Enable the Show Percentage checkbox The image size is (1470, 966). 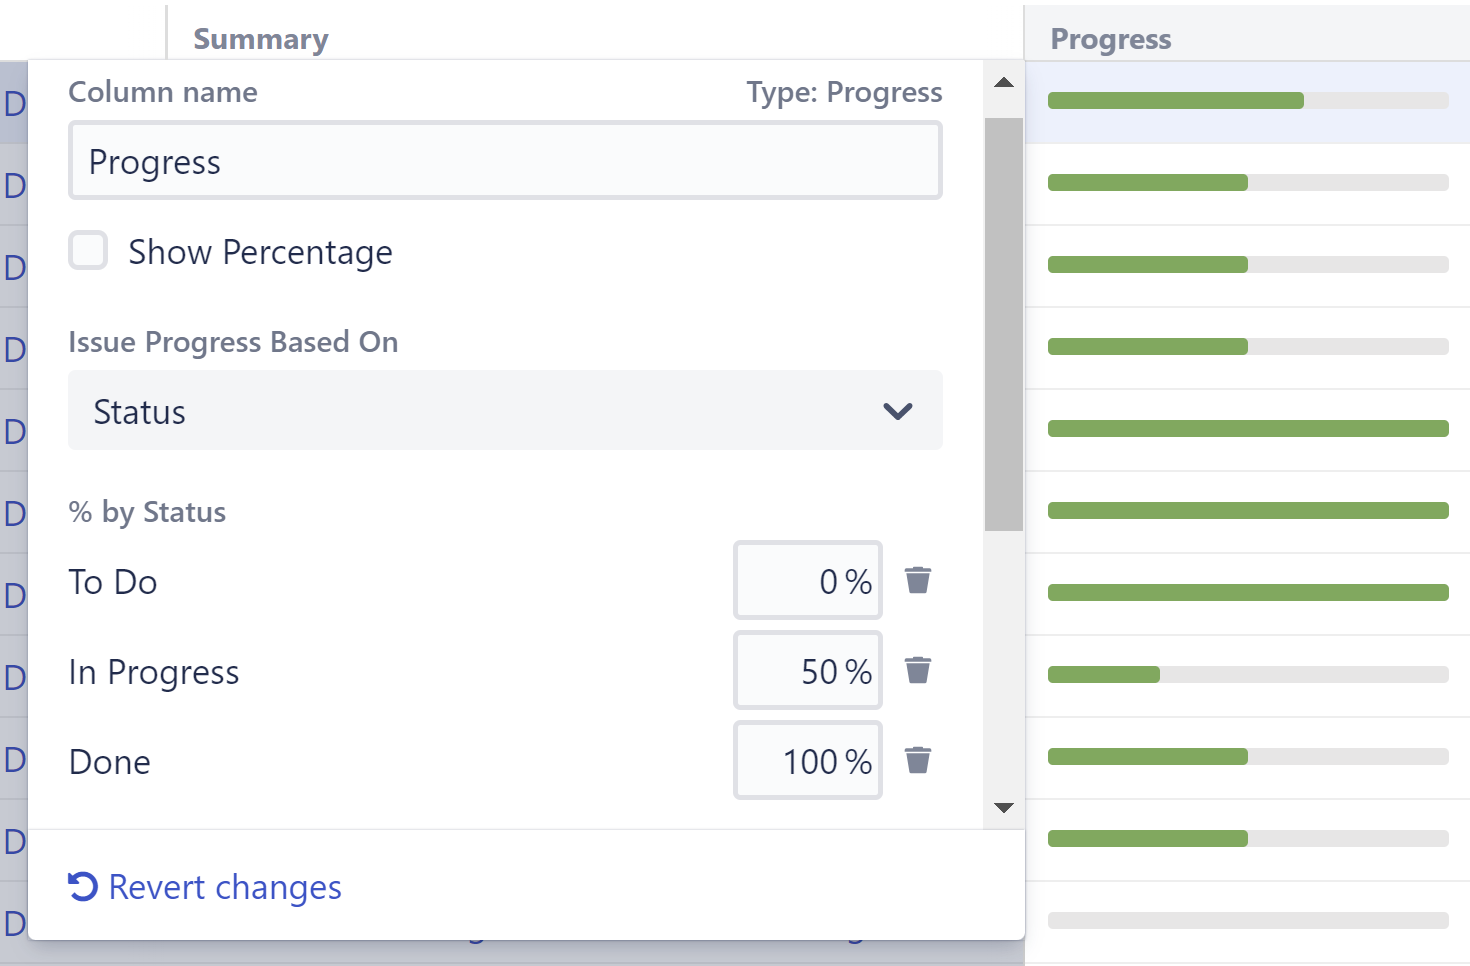click(x=88, y=251)
